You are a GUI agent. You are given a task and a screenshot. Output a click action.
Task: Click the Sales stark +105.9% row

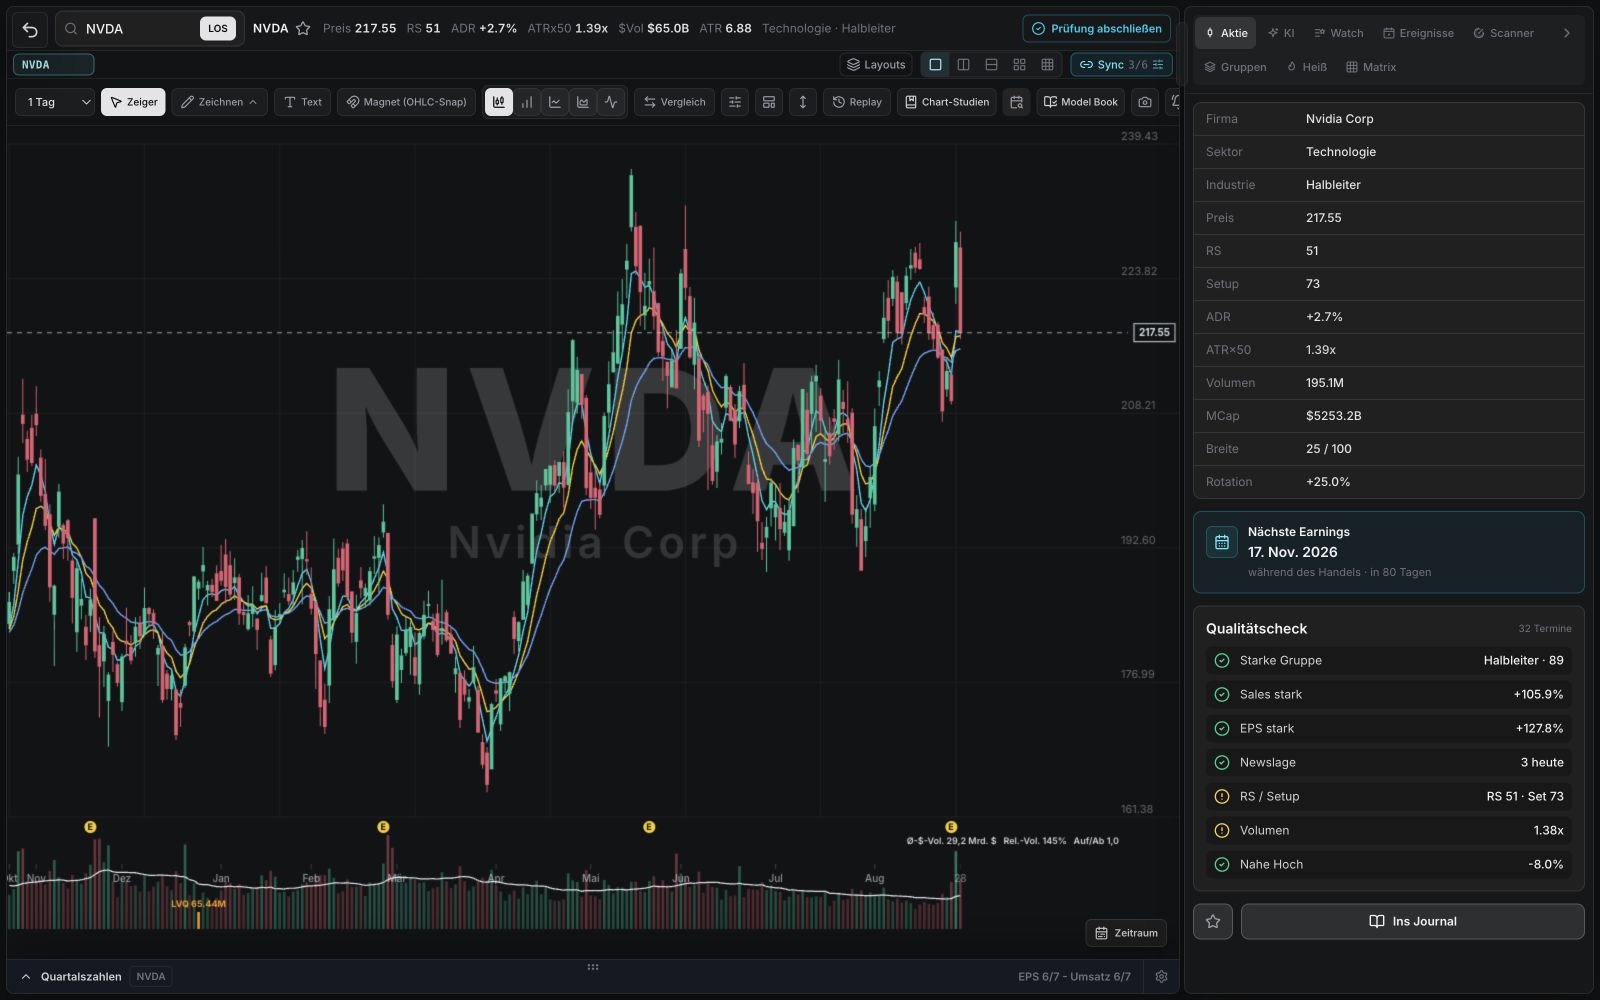point(1388,695)
